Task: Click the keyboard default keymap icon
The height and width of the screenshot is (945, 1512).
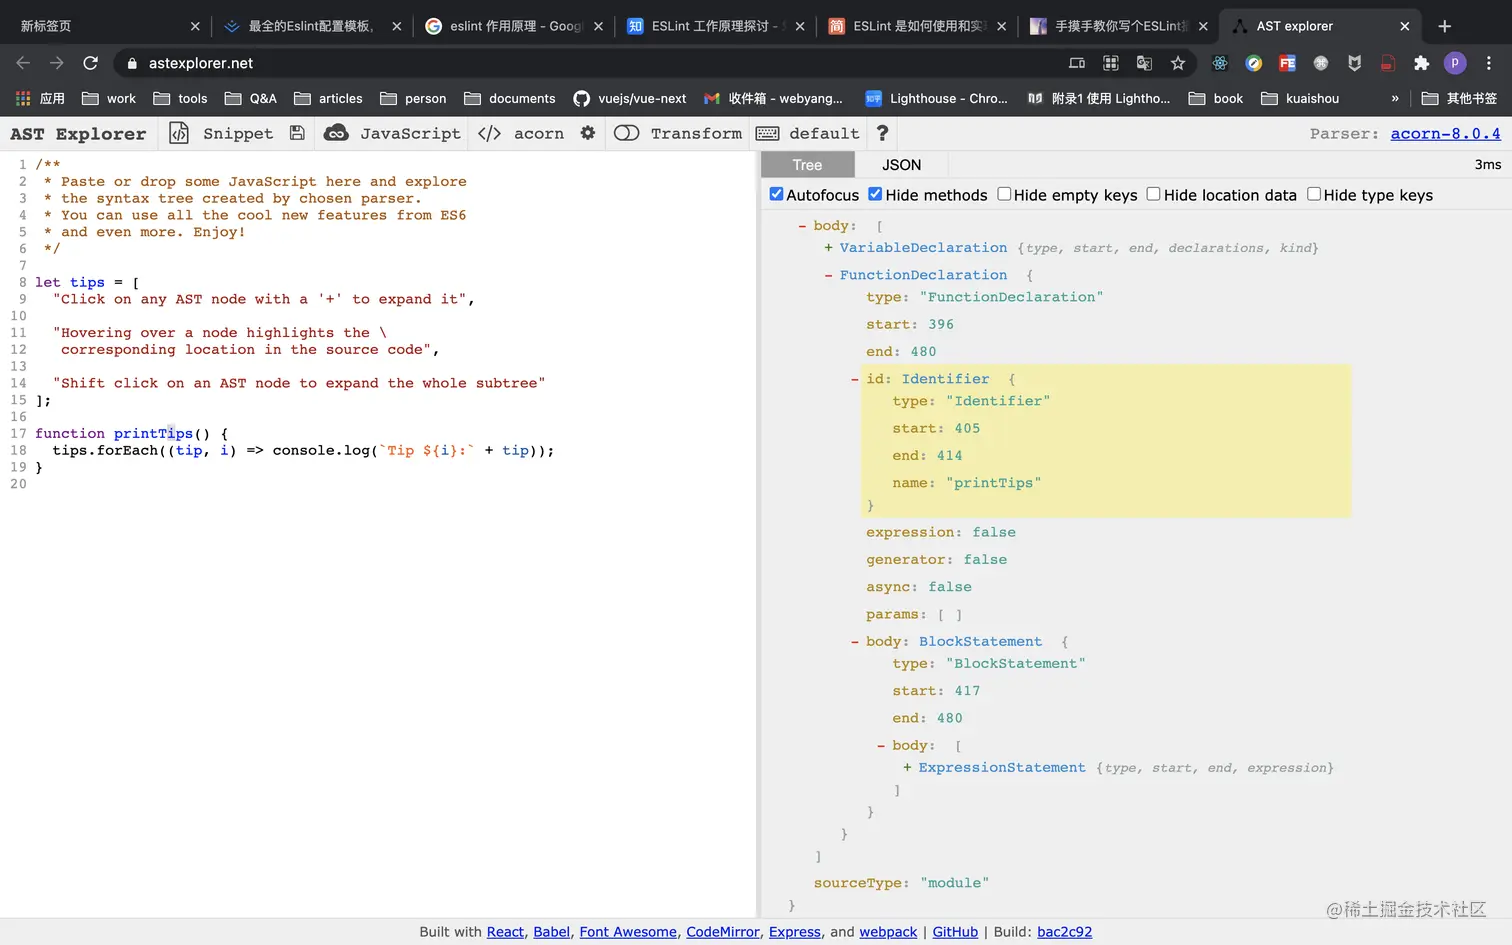Action: (x=768, y=133)
